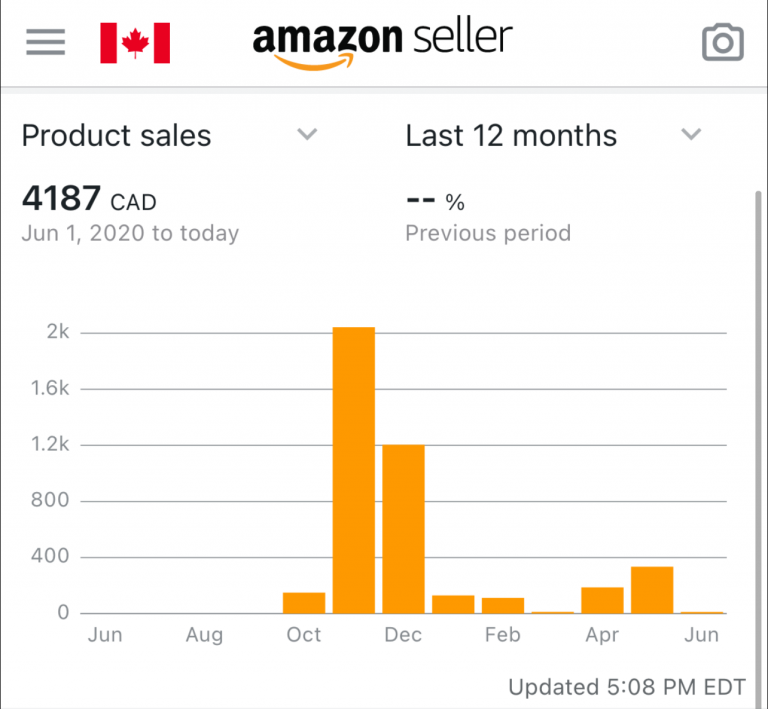Screen dimensions: 768x709
Task: Click the Amazon Seller logo
Action: 383,45
